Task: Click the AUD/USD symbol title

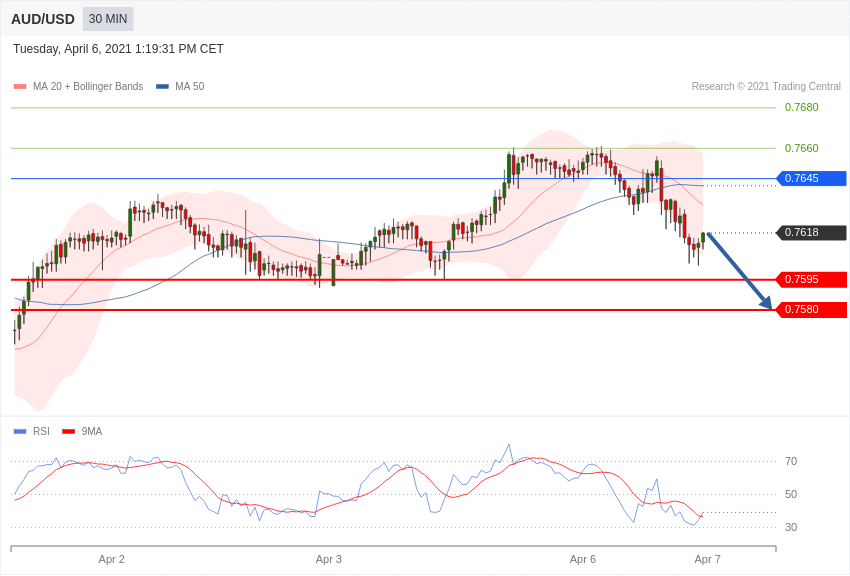Action: click(x=43, y=20)
